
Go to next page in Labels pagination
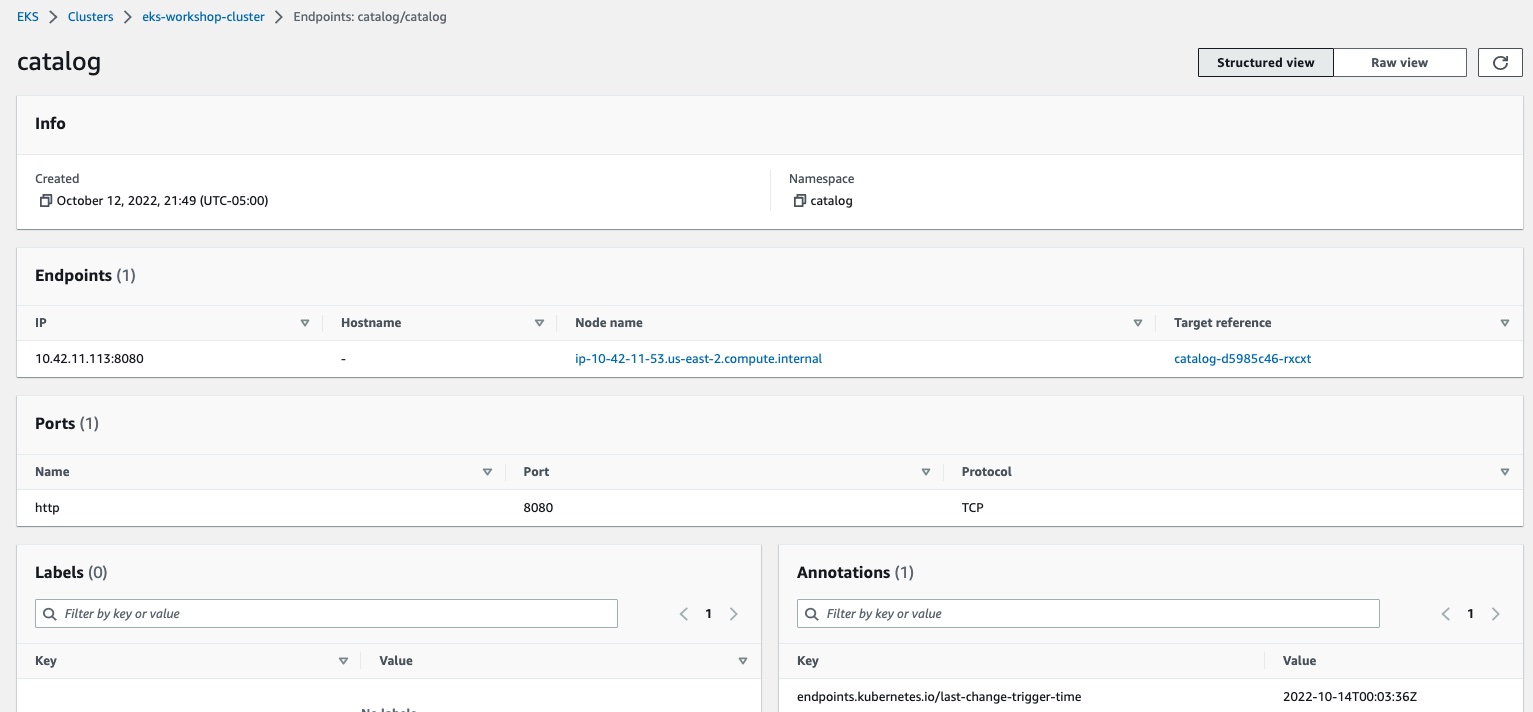point(733,614)
